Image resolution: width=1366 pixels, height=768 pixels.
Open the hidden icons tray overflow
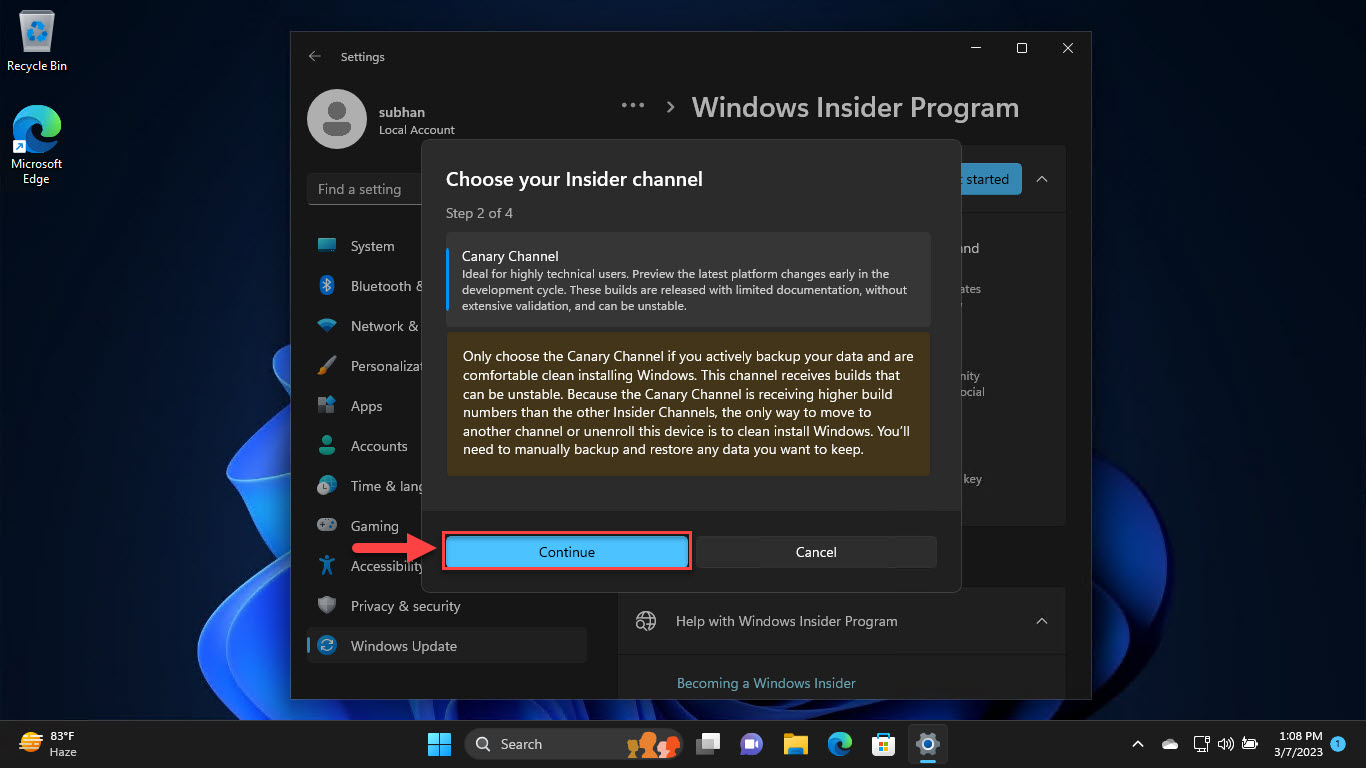pos(1137,744)
